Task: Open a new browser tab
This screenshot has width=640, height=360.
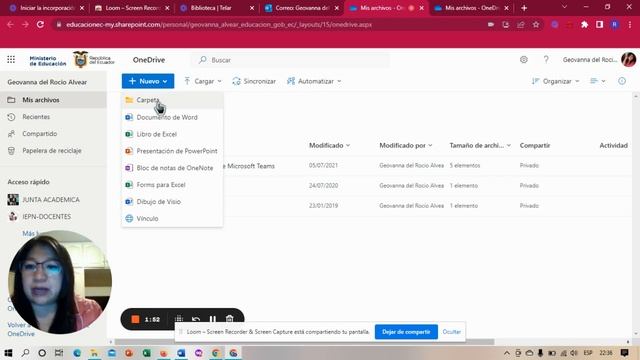Action: point(524,8)
